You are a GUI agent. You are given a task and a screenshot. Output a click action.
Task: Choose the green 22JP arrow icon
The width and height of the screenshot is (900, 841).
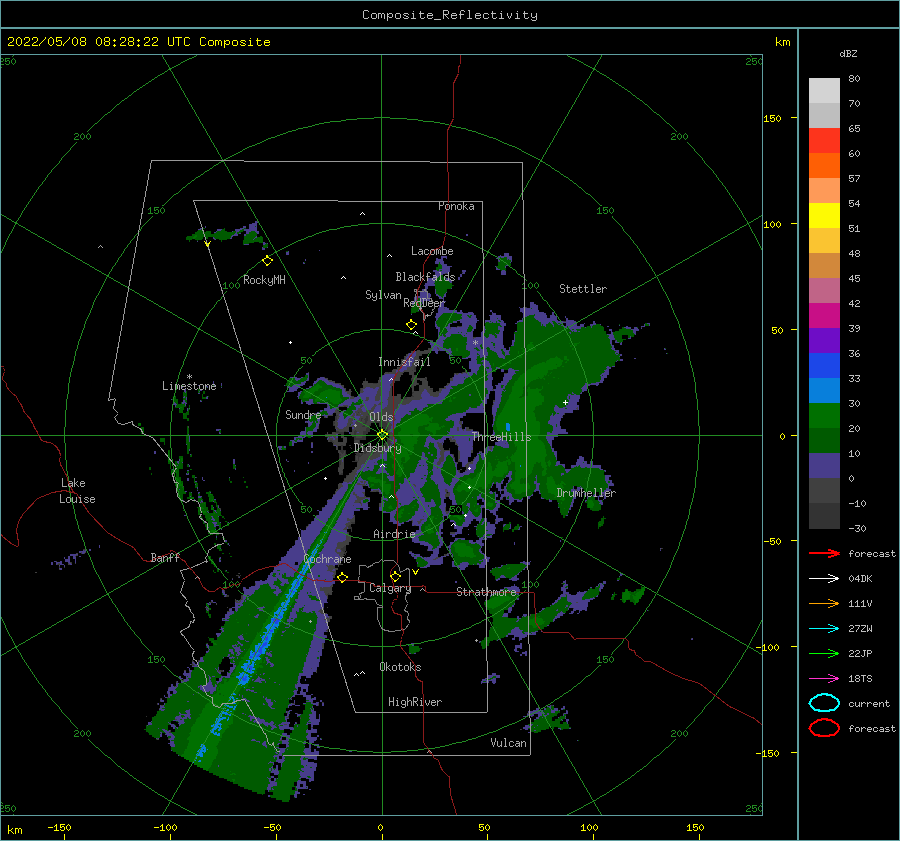pyautogui.click(x=824, y=653)
